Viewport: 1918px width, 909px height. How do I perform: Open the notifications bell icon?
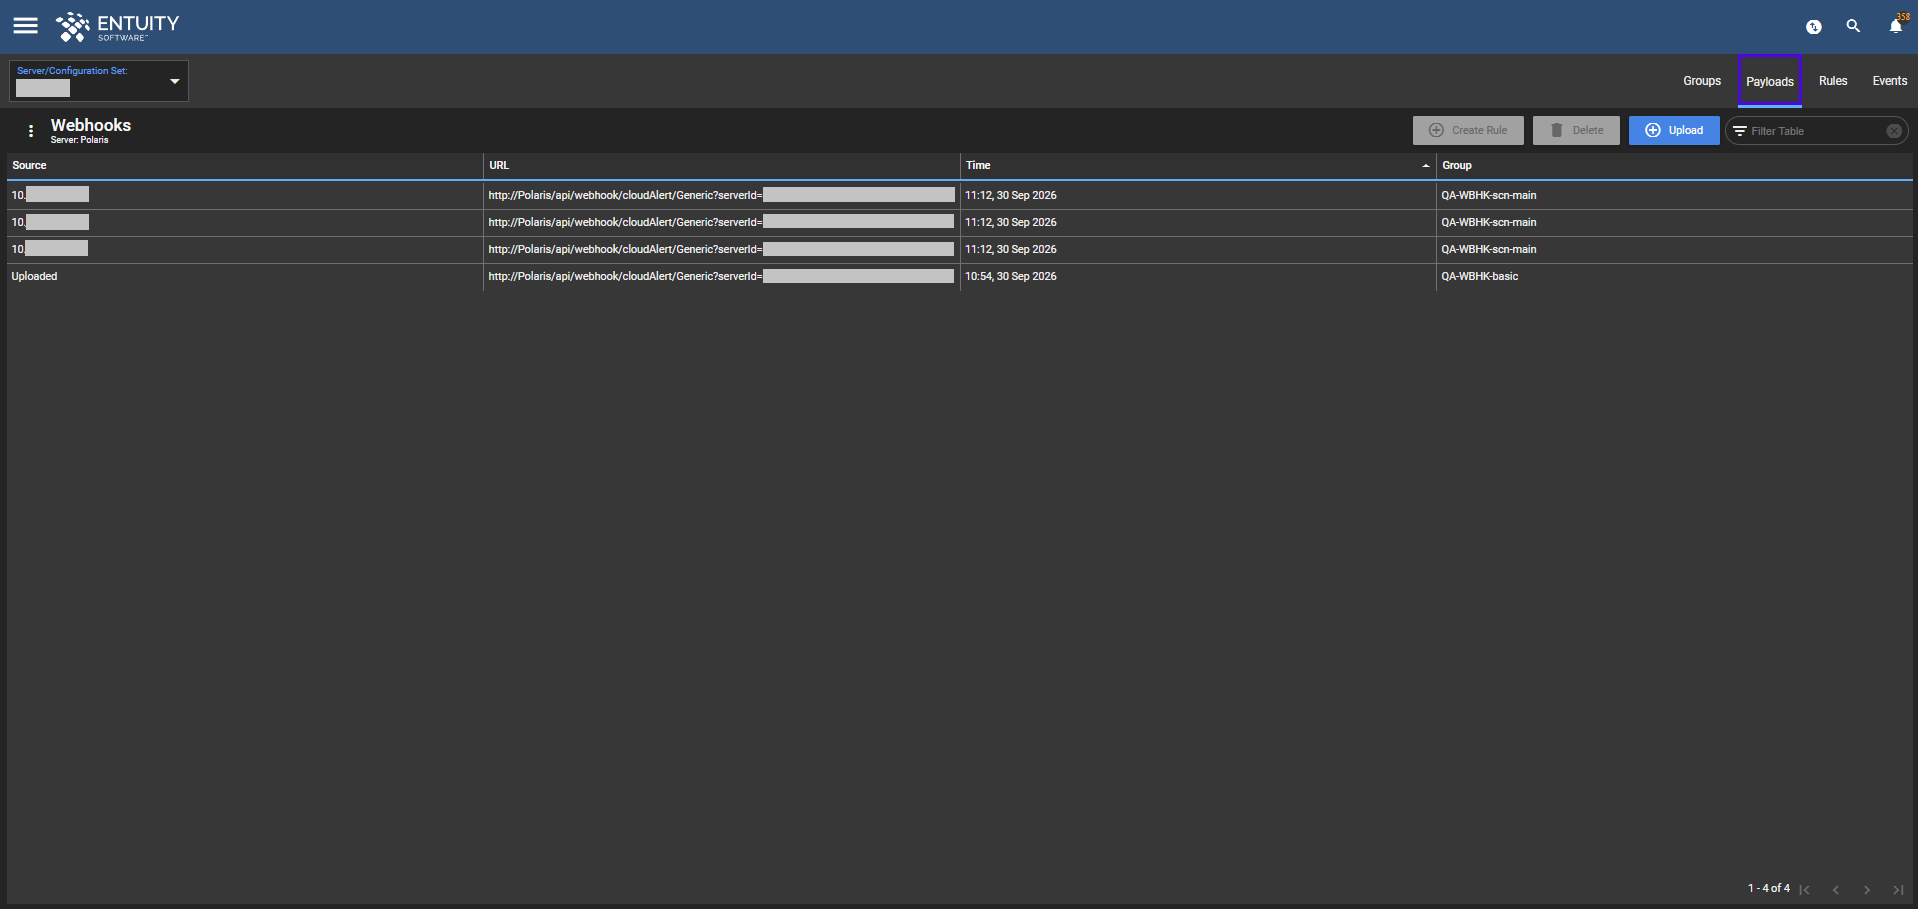(1895, 26)
